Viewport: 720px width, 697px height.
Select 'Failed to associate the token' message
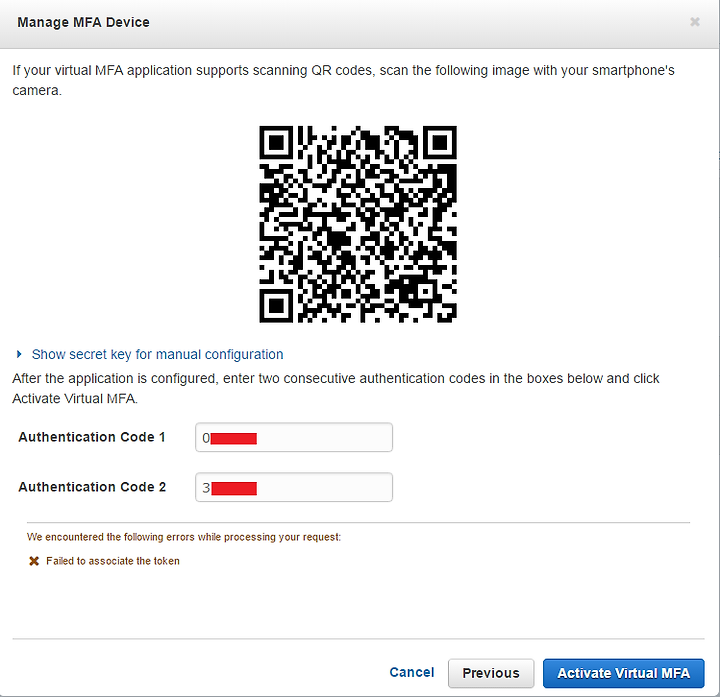113,561
